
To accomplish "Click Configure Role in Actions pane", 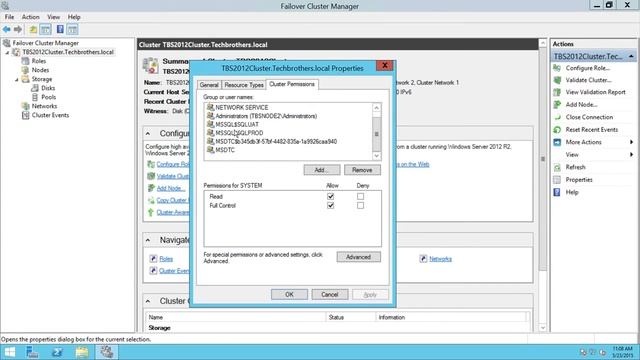I will click(x=587, y=68).
